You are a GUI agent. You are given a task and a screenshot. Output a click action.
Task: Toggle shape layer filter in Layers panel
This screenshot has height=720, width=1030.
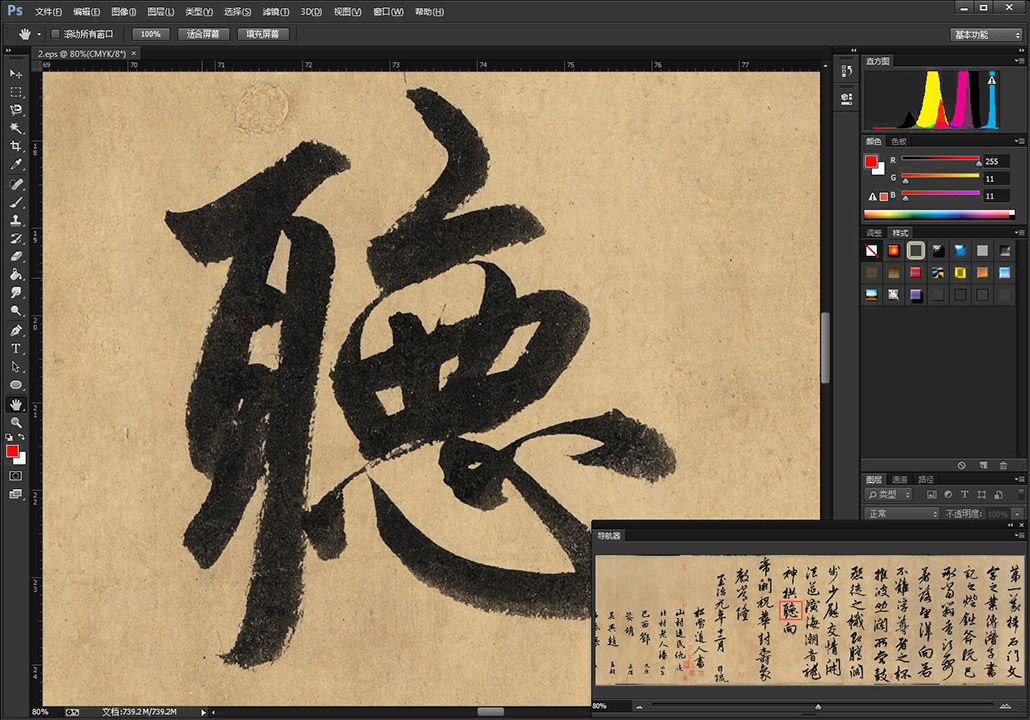click(981, 495)
